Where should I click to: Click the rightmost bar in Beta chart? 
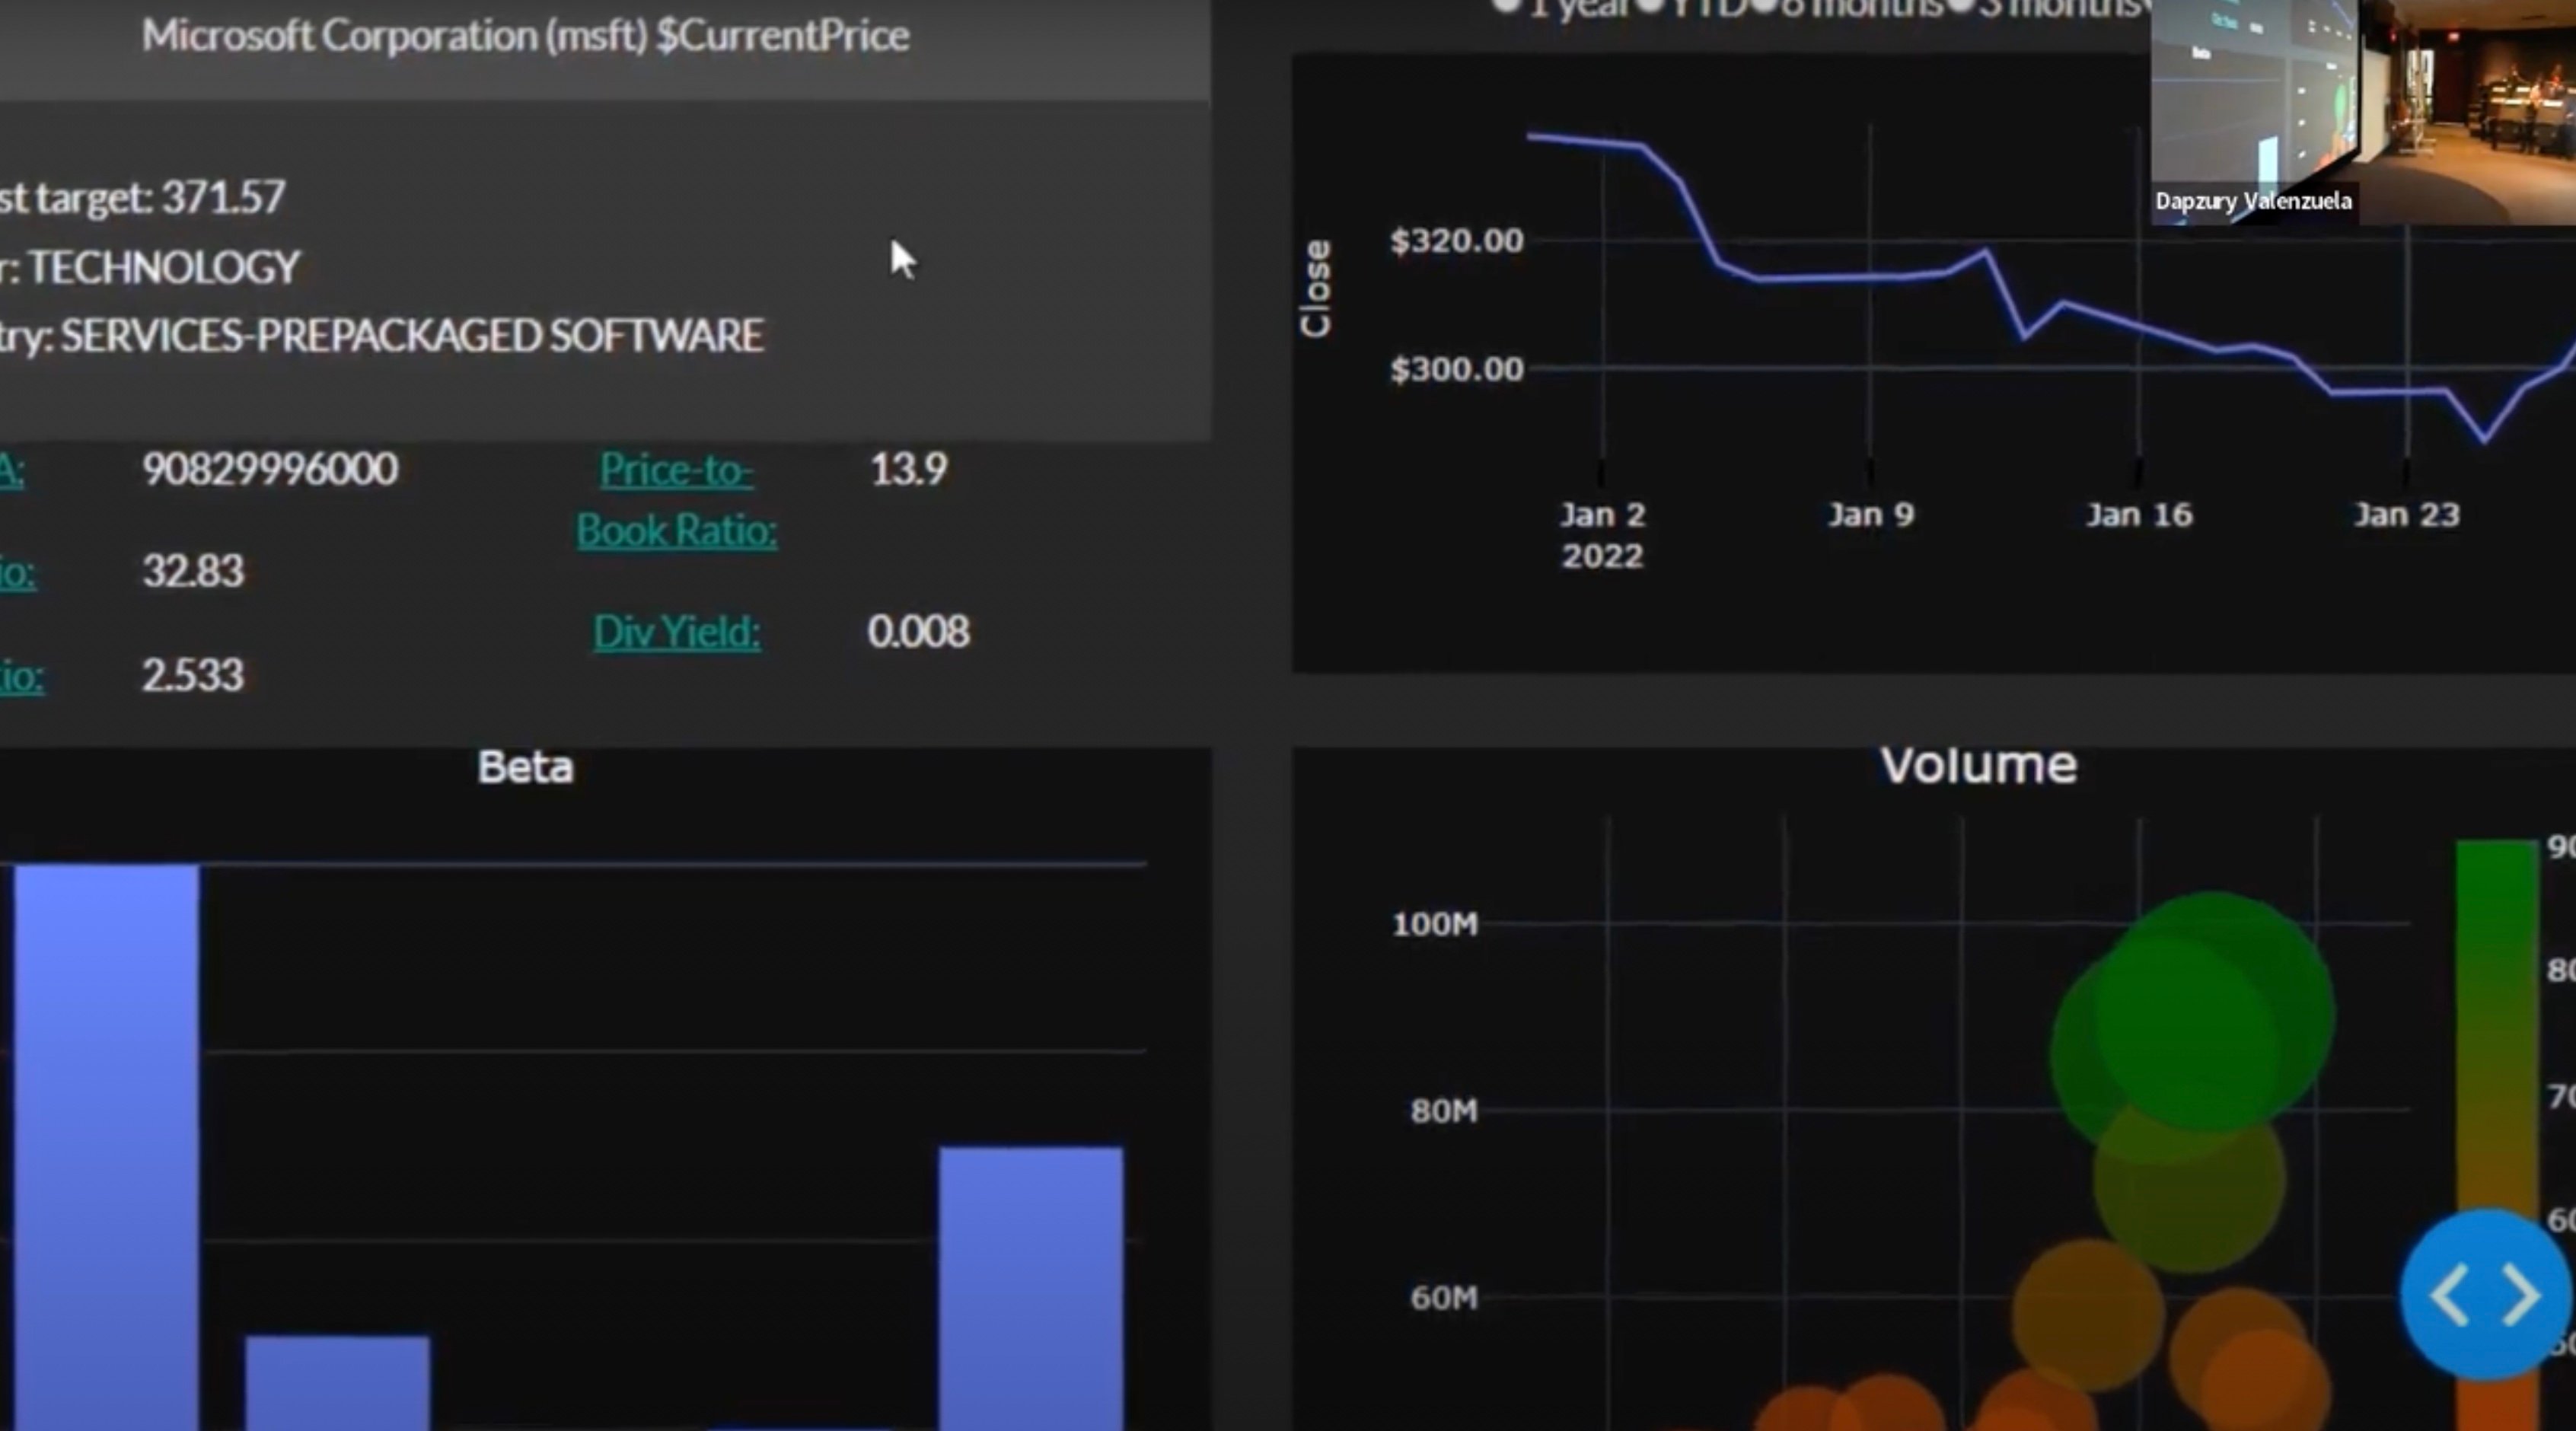(1030, 1288)
